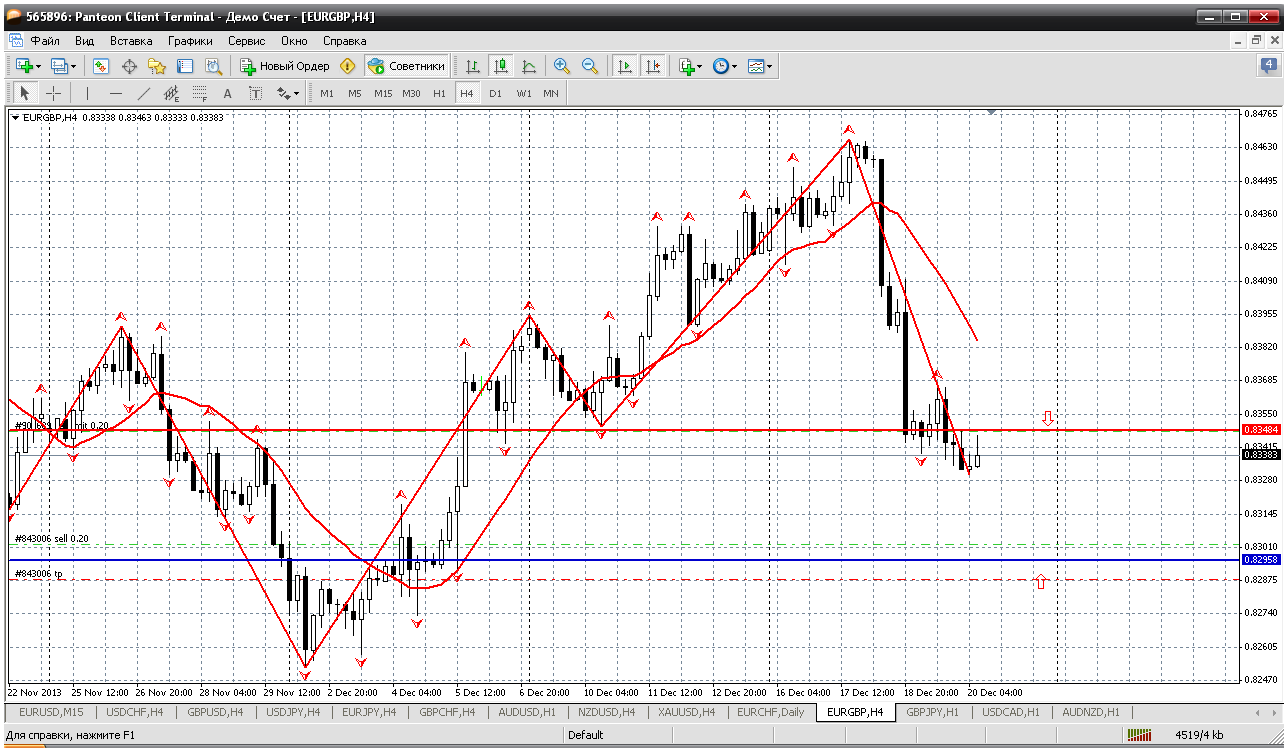Select the cursor arrow tool
The image size is (1288, 748).
pyautogui.click(x=25, y=93)
